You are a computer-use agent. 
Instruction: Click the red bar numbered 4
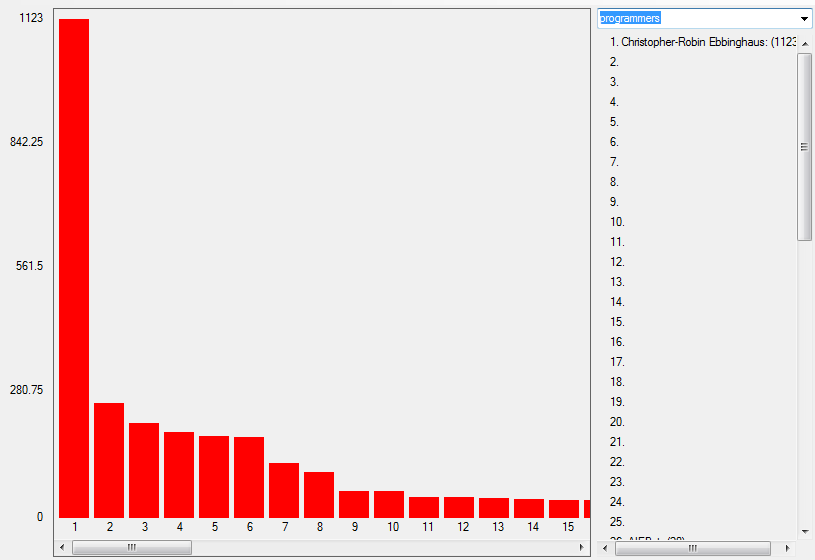pos(179,475)
